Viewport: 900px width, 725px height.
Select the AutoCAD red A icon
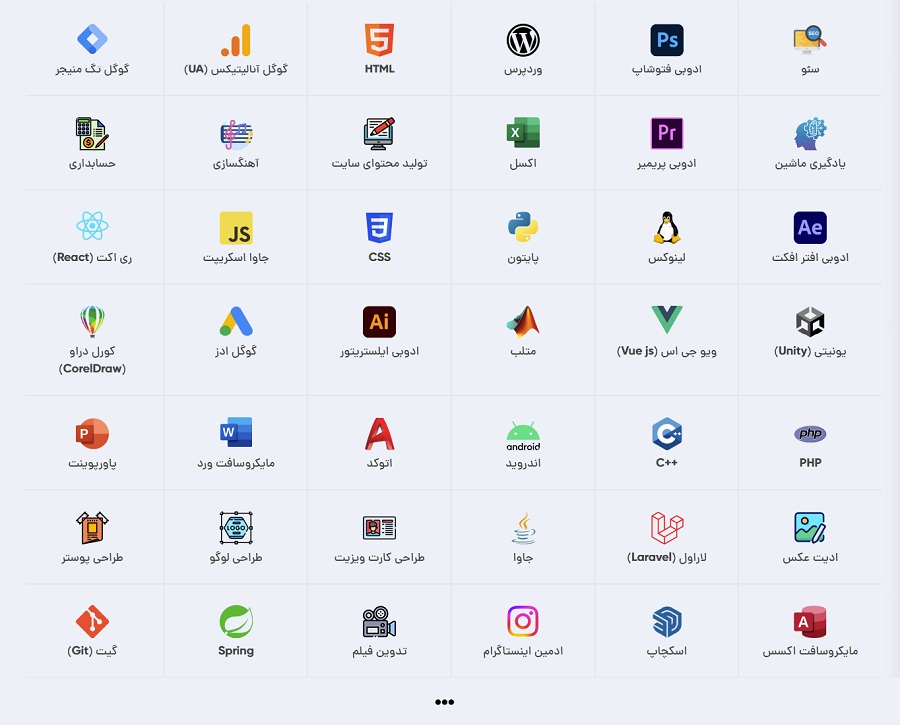coord(379,433)
